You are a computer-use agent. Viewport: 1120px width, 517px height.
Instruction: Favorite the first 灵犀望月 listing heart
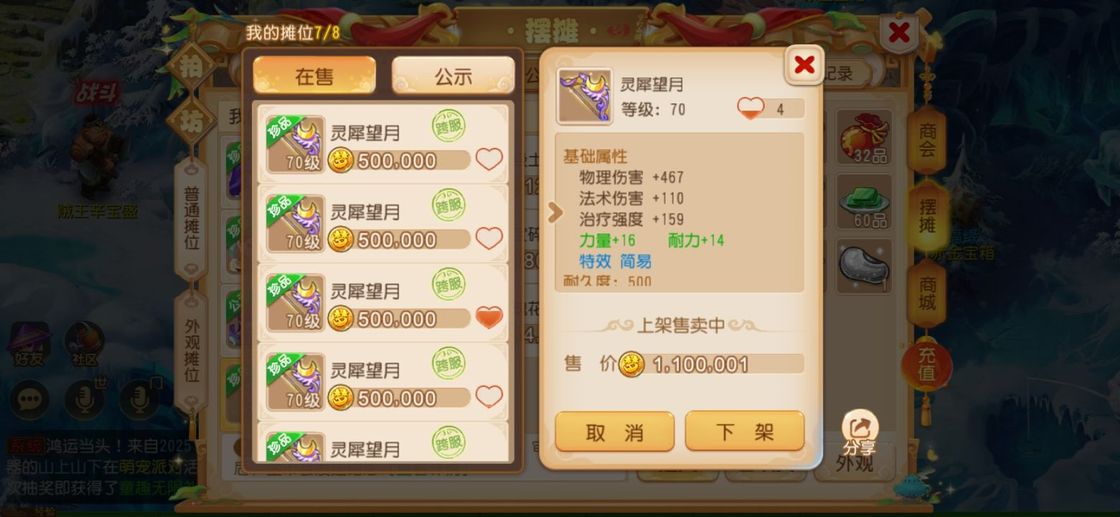(x=489, y=159)
